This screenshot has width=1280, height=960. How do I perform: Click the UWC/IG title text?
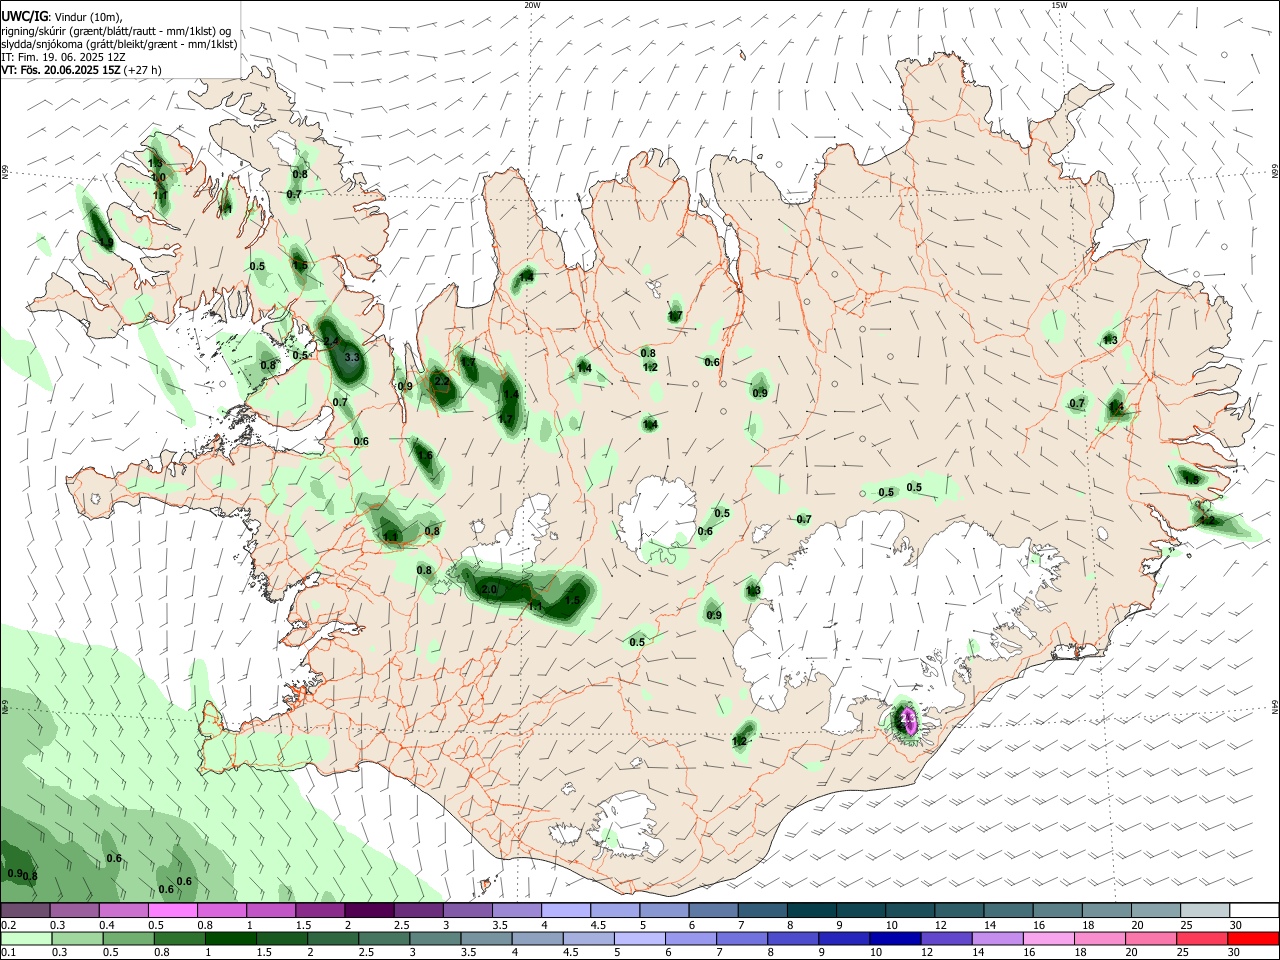click(25, 17)
